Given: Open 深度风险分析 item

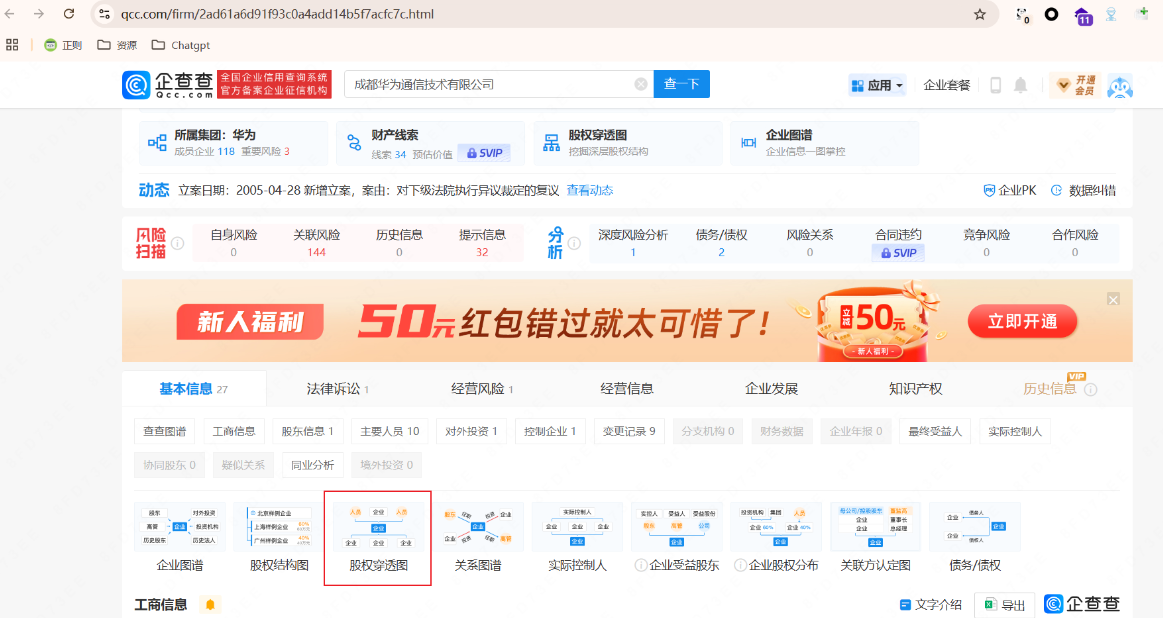Looking at the screenshot, I should coord(633,243).
